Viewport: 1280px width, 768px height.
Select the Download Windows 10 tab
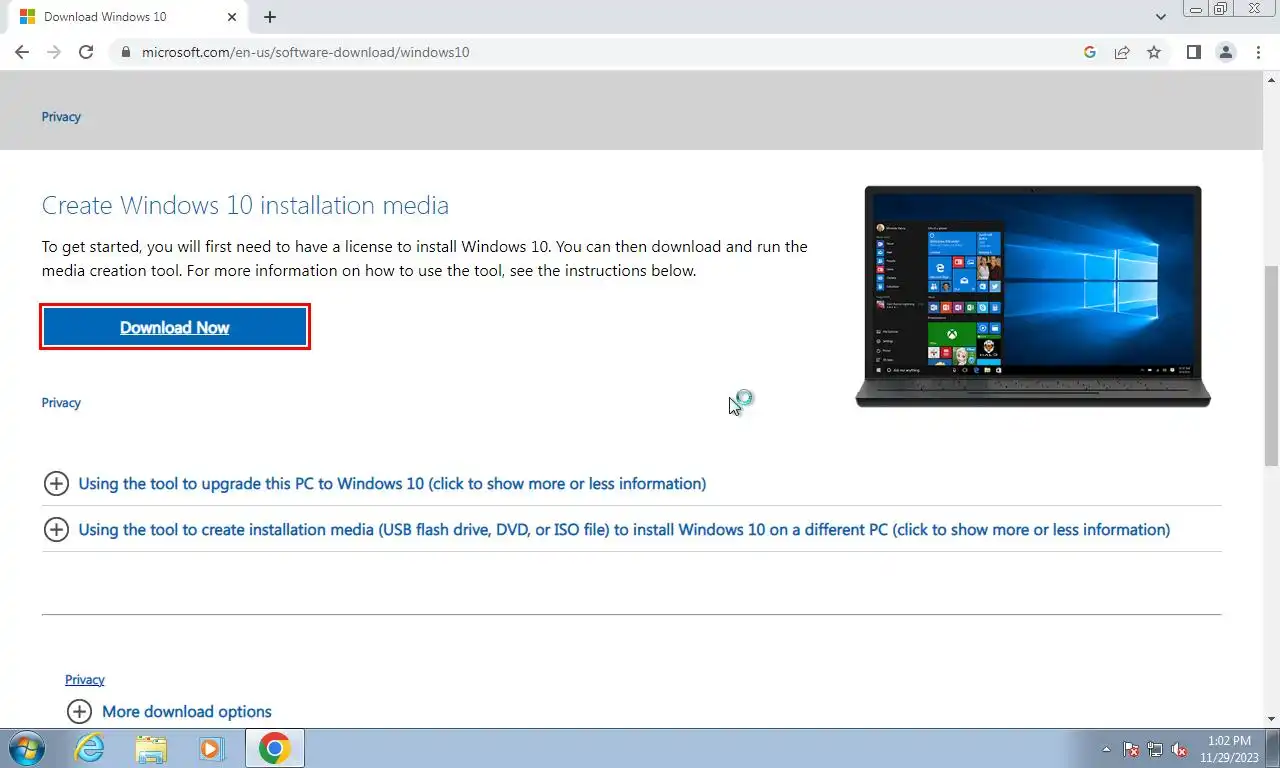(124, 17)
